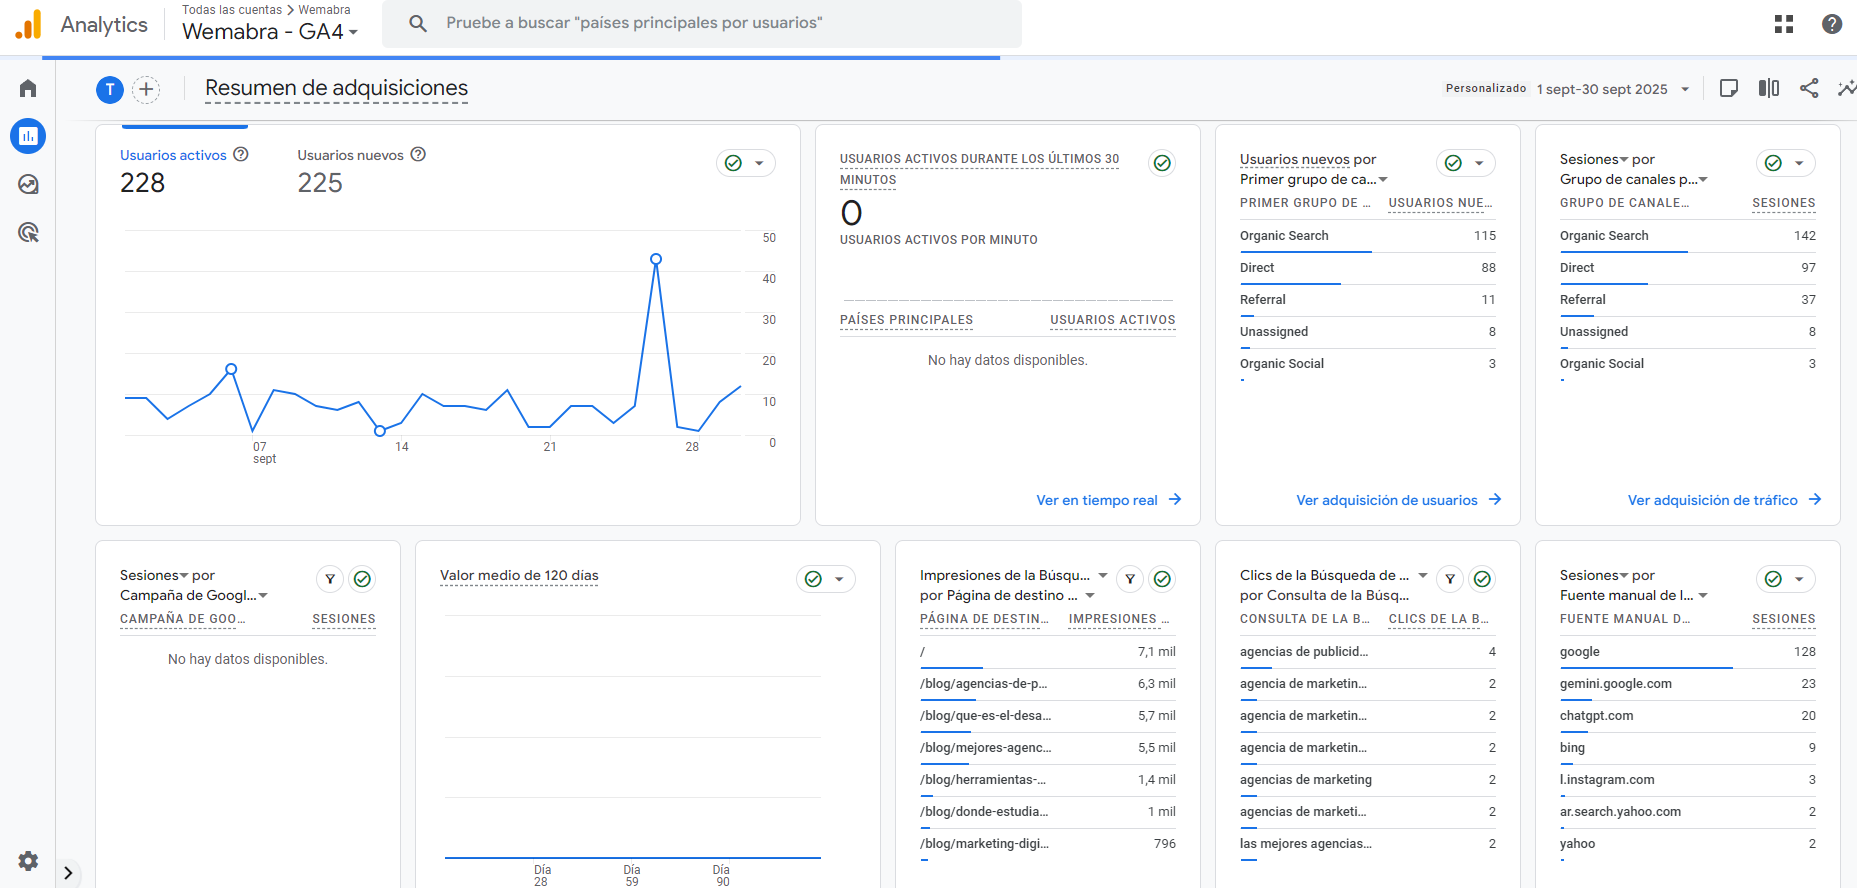Select the Usuarios activos metric tab
Screen dimensions: 1857x888
tap(173, 155)
